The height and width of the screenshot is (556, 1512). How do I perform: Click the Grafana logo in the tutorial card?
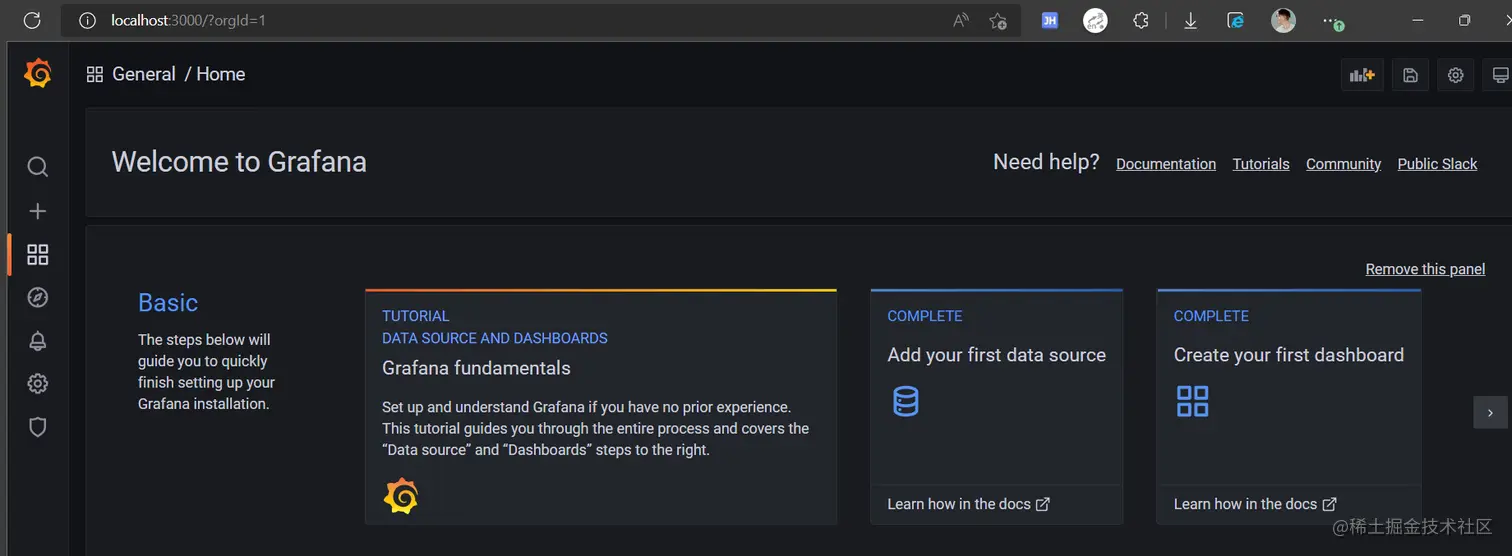click(x=400, y=496)
